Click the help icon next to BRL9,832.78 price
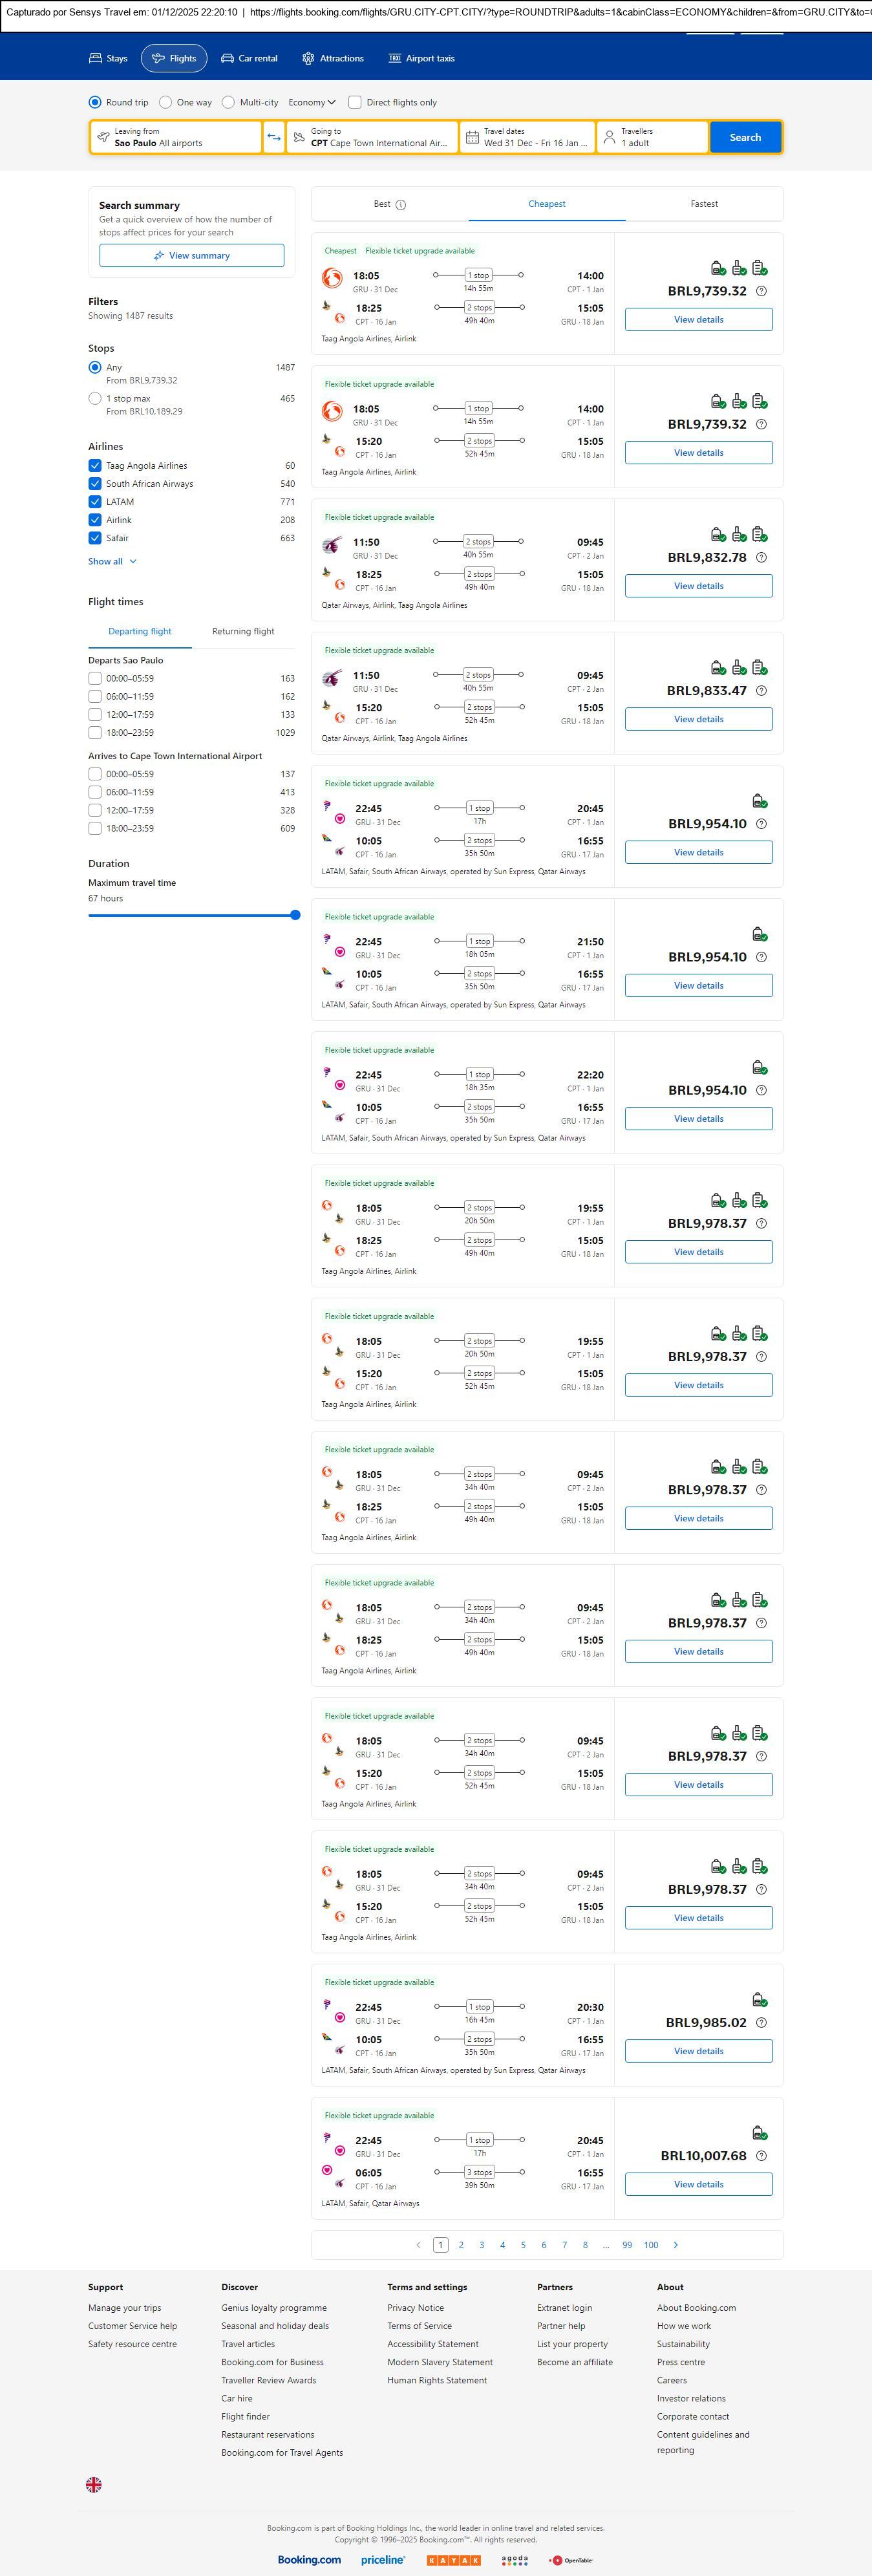This screenshot has width=872, height=2576. click(x=761, y=558)
